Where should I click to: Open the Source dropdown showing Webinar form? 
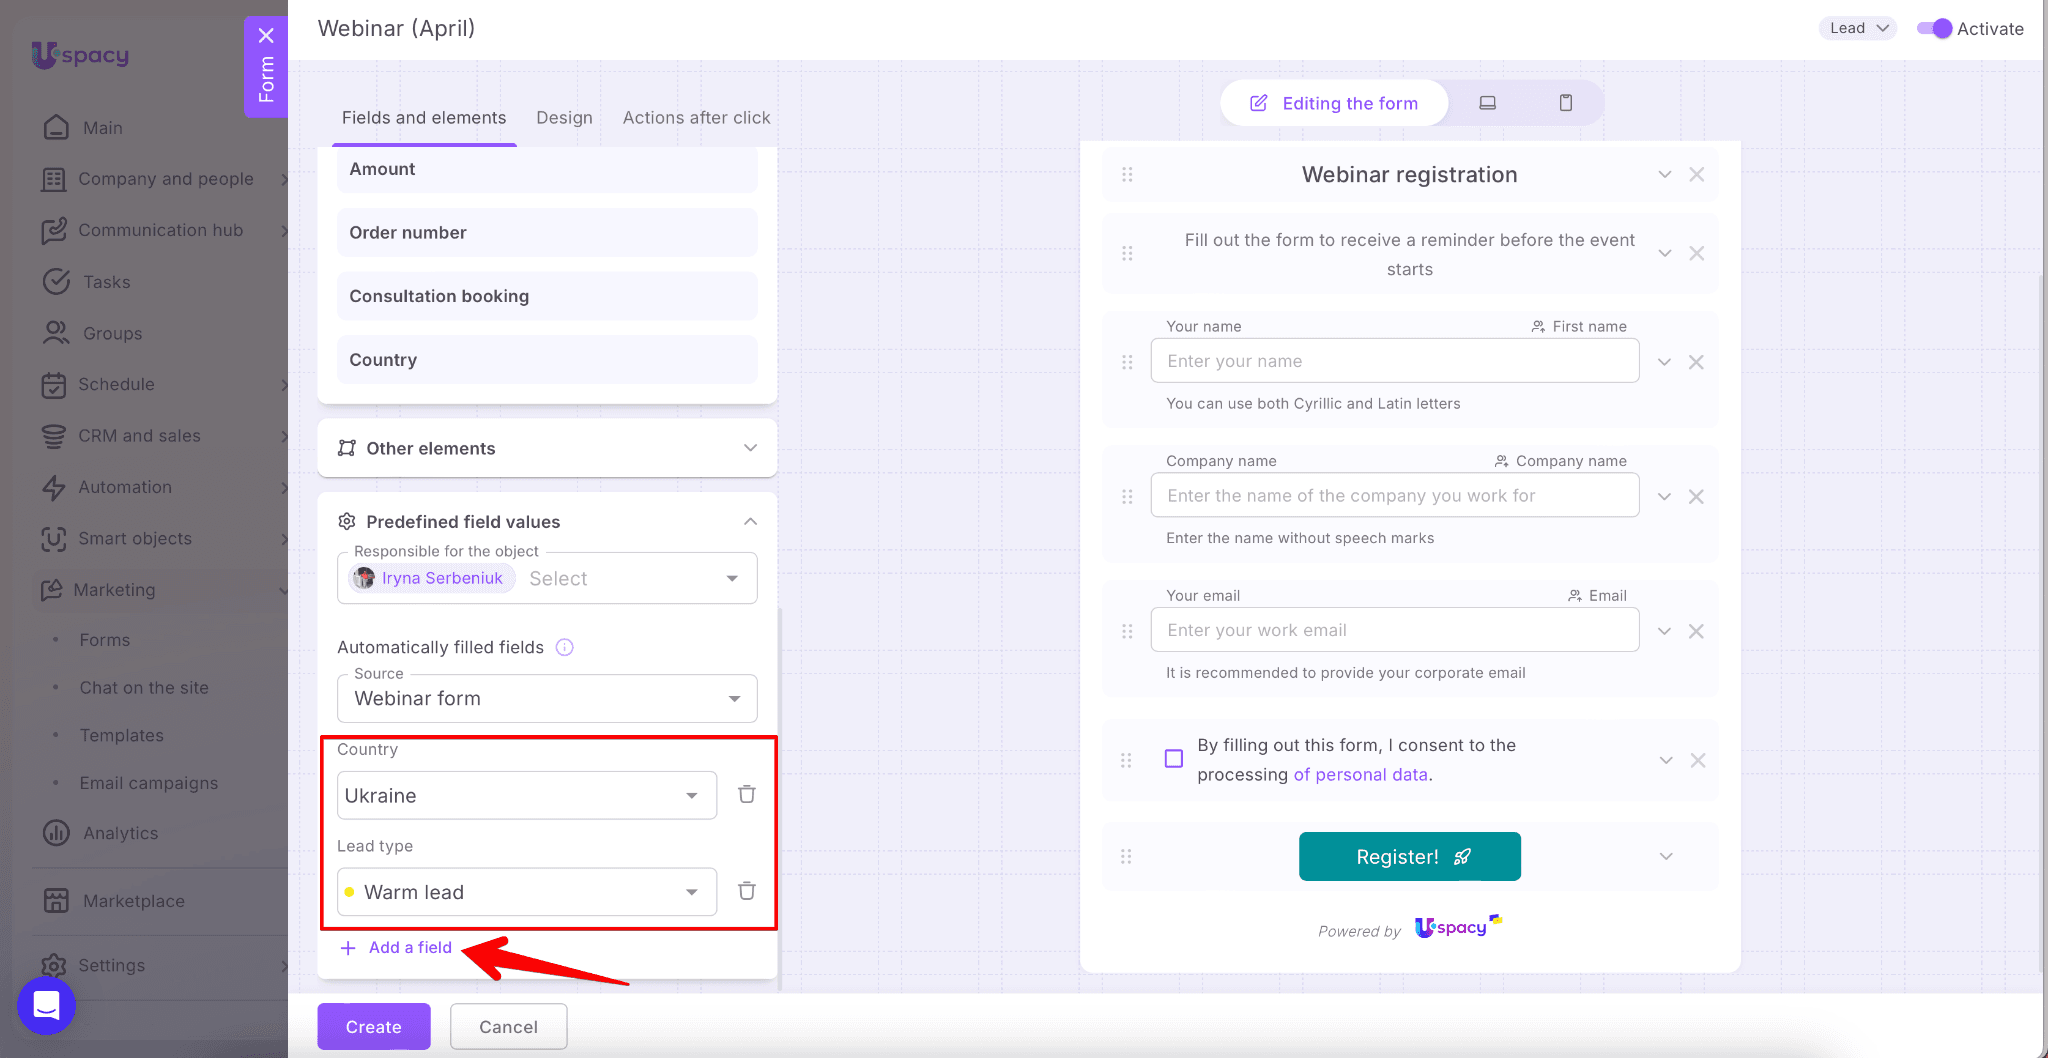pyautogui.click(x=546, y=699)
